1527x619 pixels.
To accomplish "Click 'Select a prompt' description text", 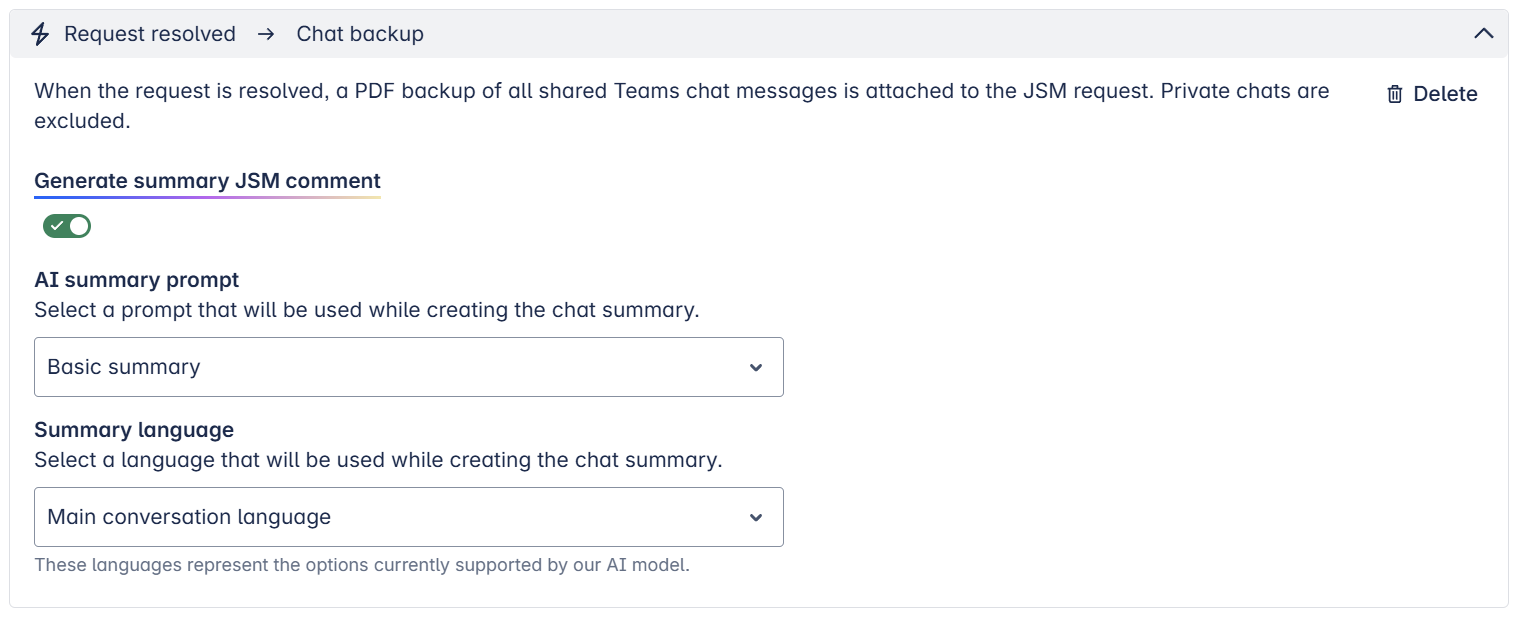I will (366, 310).
